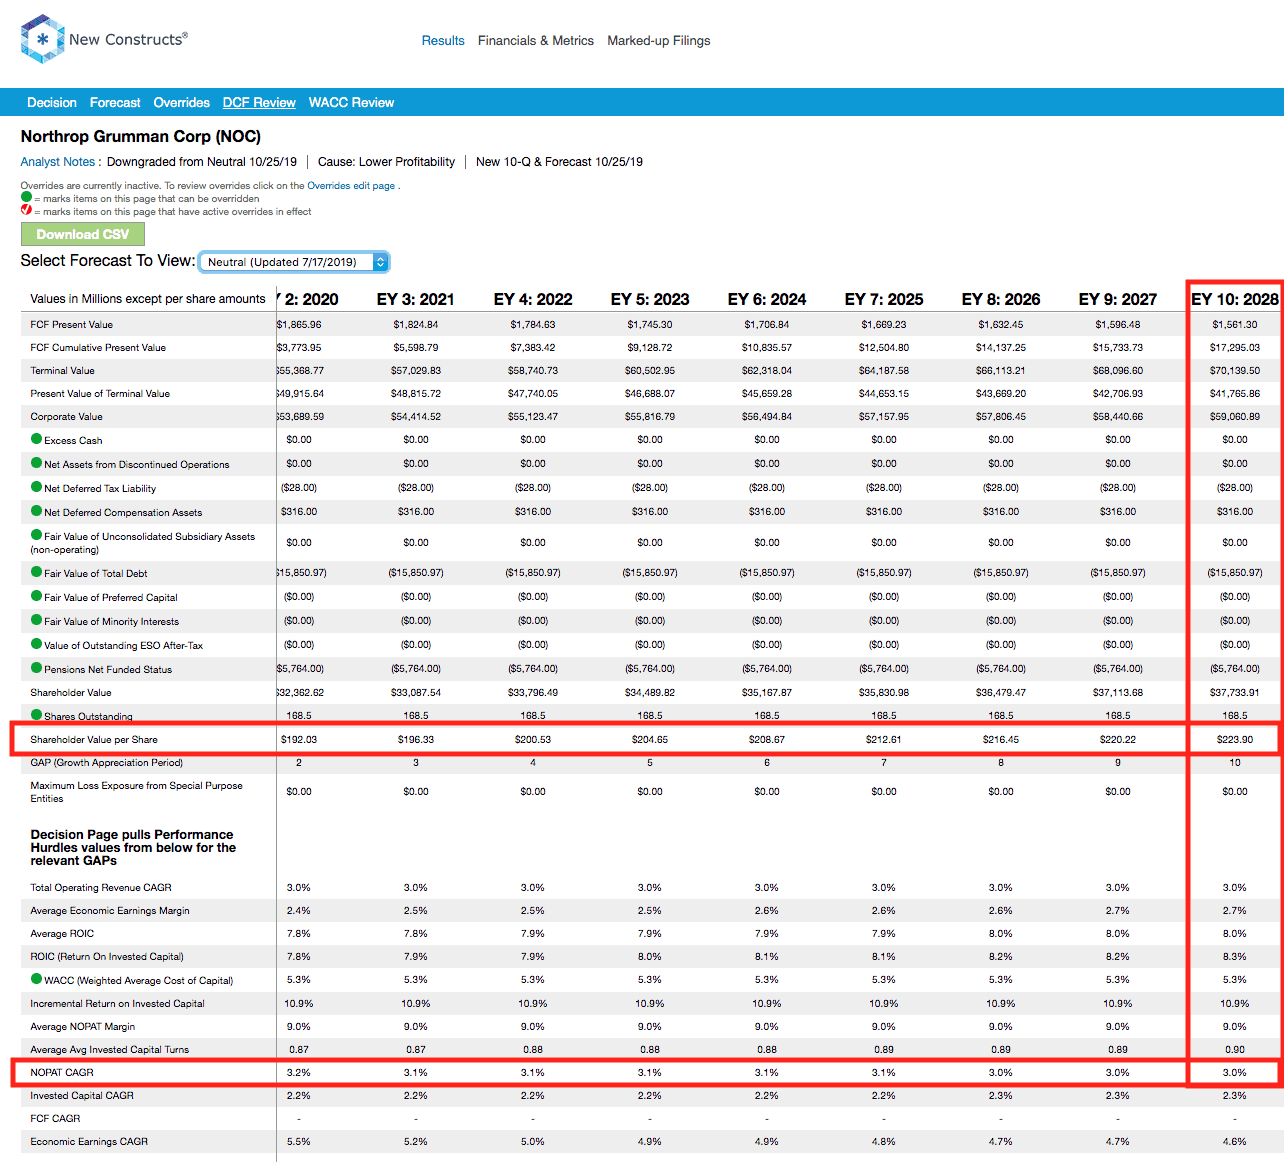Open the Results tab

click(x=443, y=41)
